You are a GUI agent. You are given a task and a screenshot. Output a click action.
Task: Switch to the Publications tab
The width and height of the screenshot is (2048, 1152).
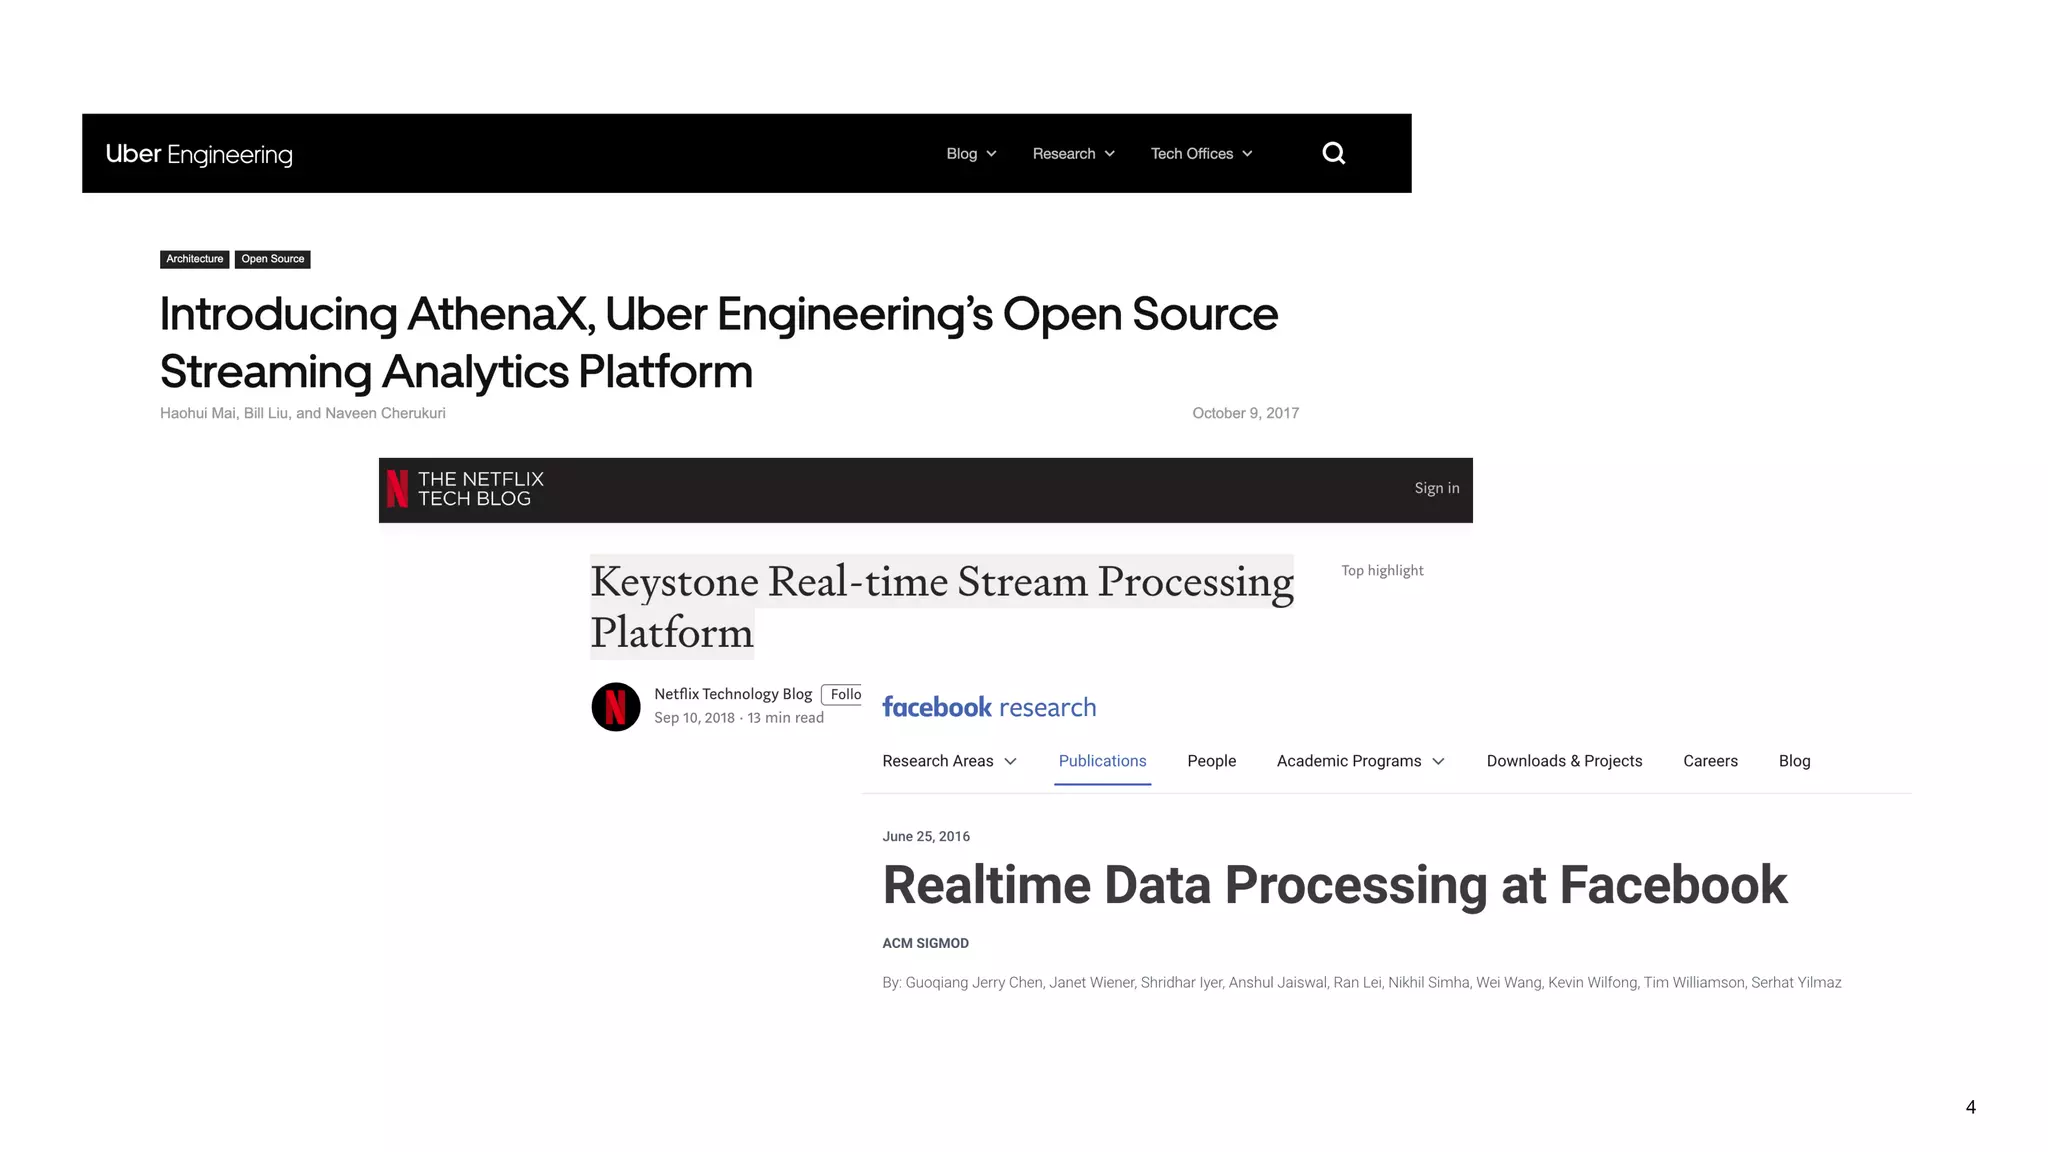[x=1102, y=761]
